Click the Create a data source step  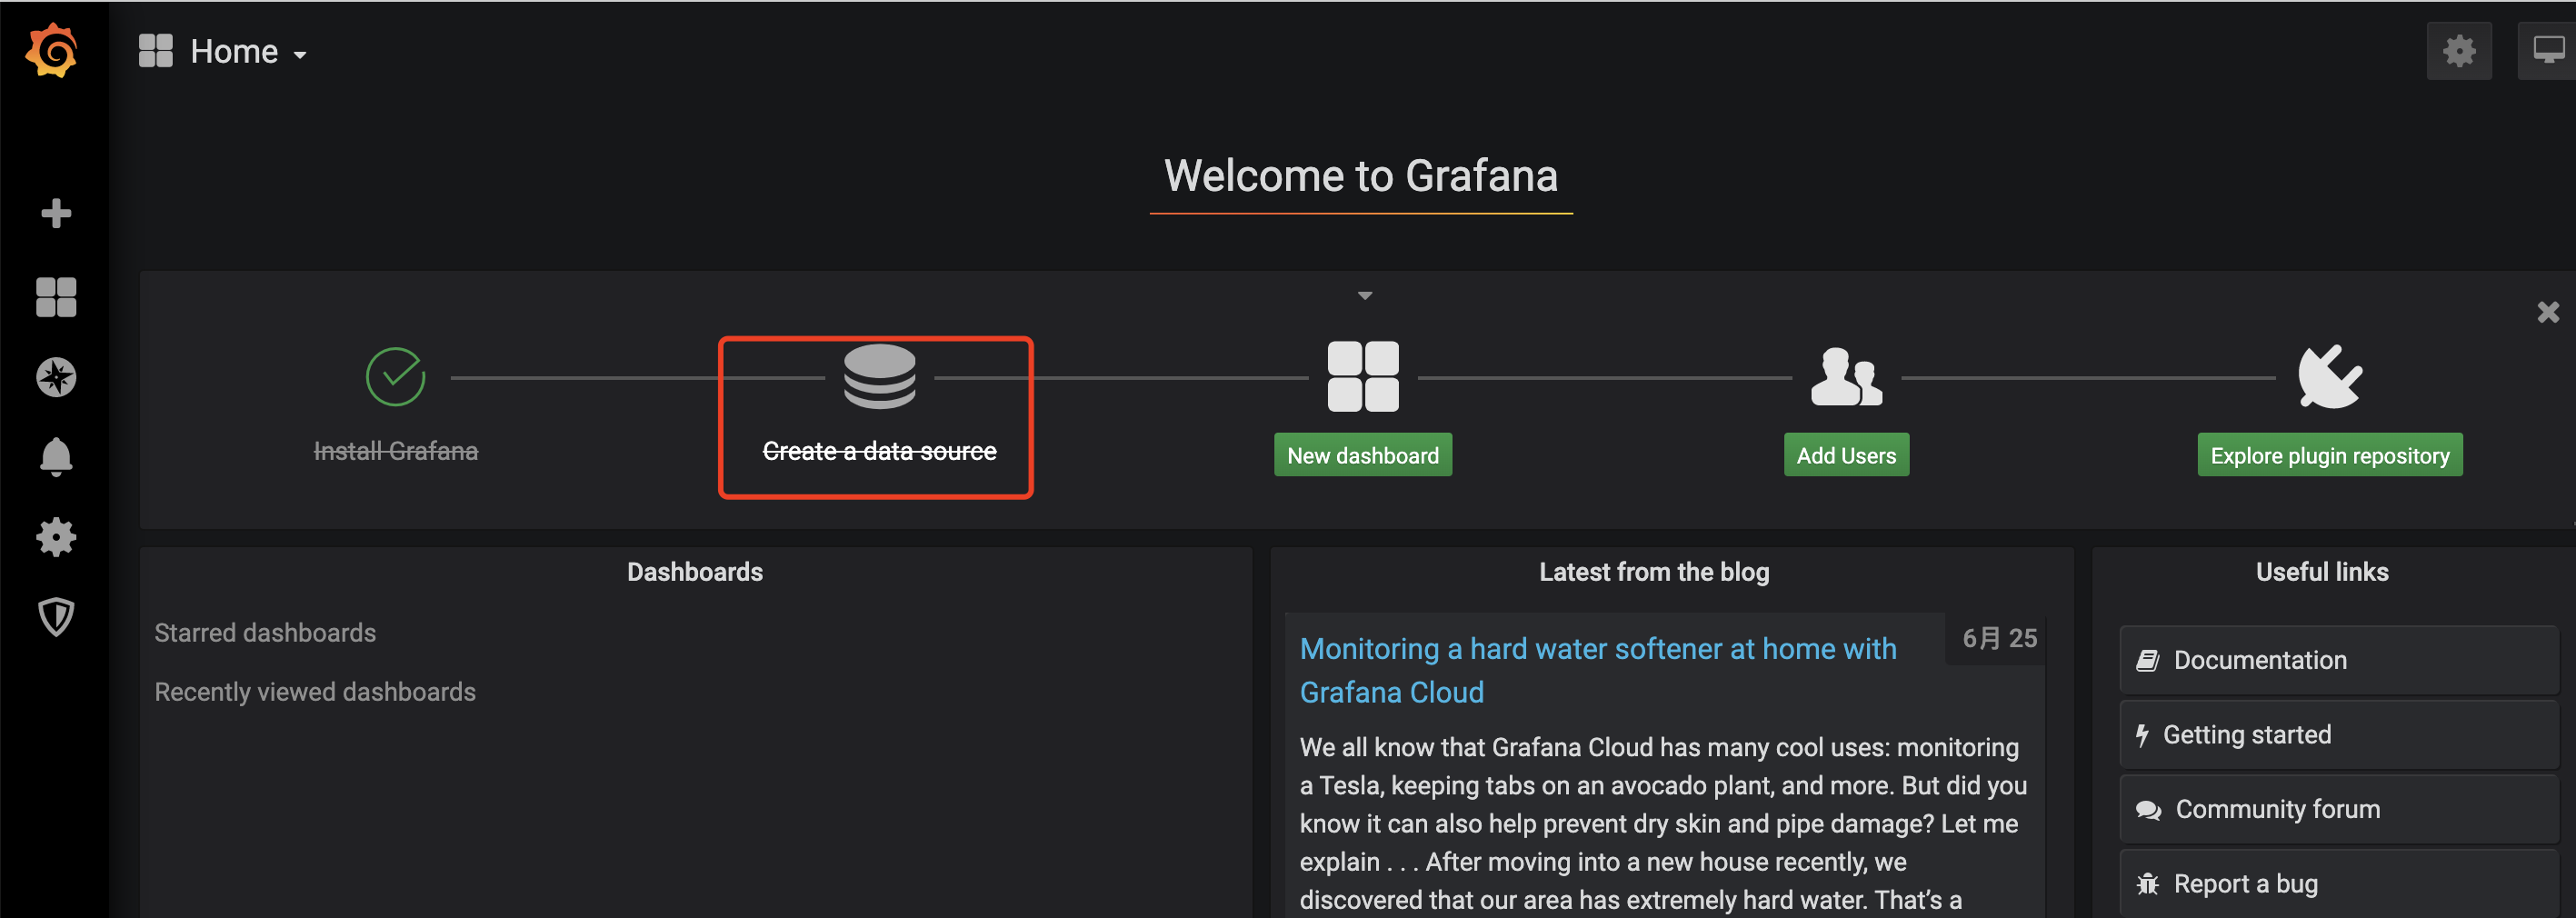[x=879, y=451]
